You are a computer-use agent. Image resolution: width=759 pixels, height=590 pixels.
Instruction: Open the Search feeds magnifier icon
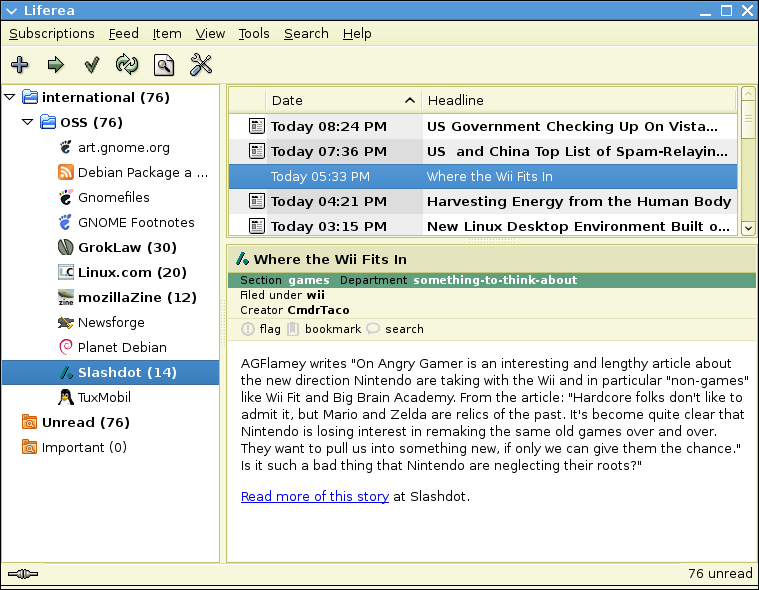(164, 65)
